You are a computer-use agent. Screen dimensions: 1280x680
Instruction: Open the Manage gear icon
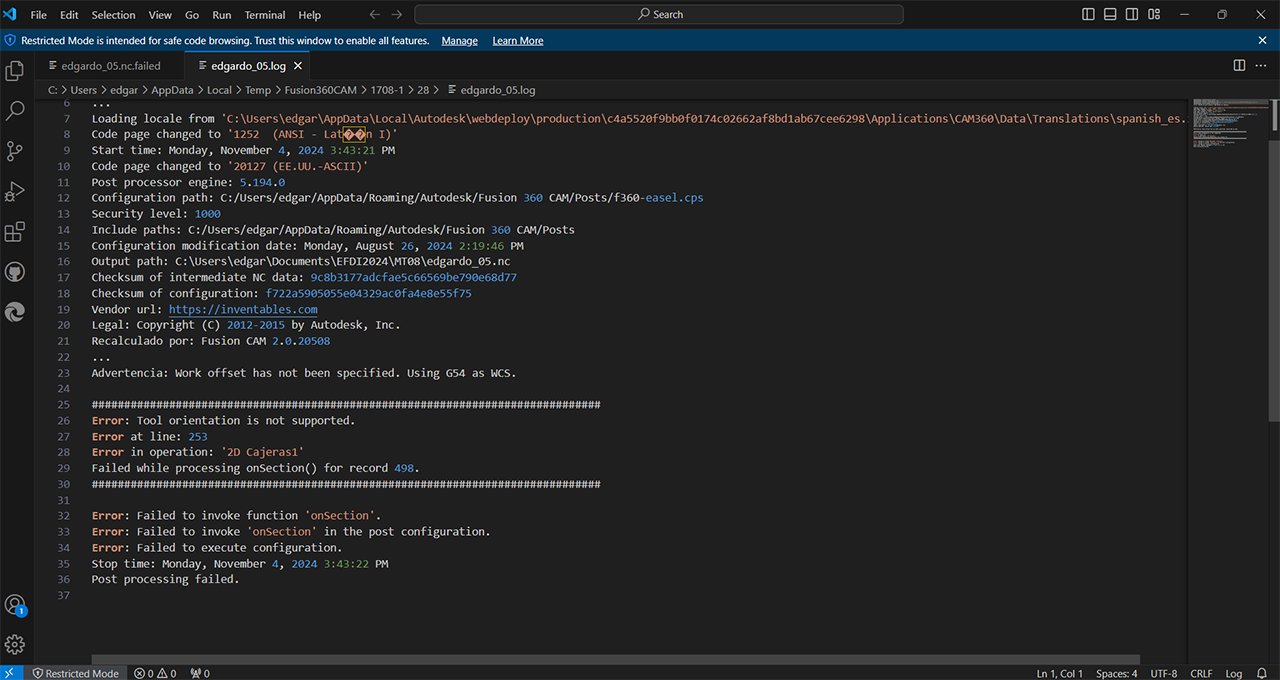15,645
